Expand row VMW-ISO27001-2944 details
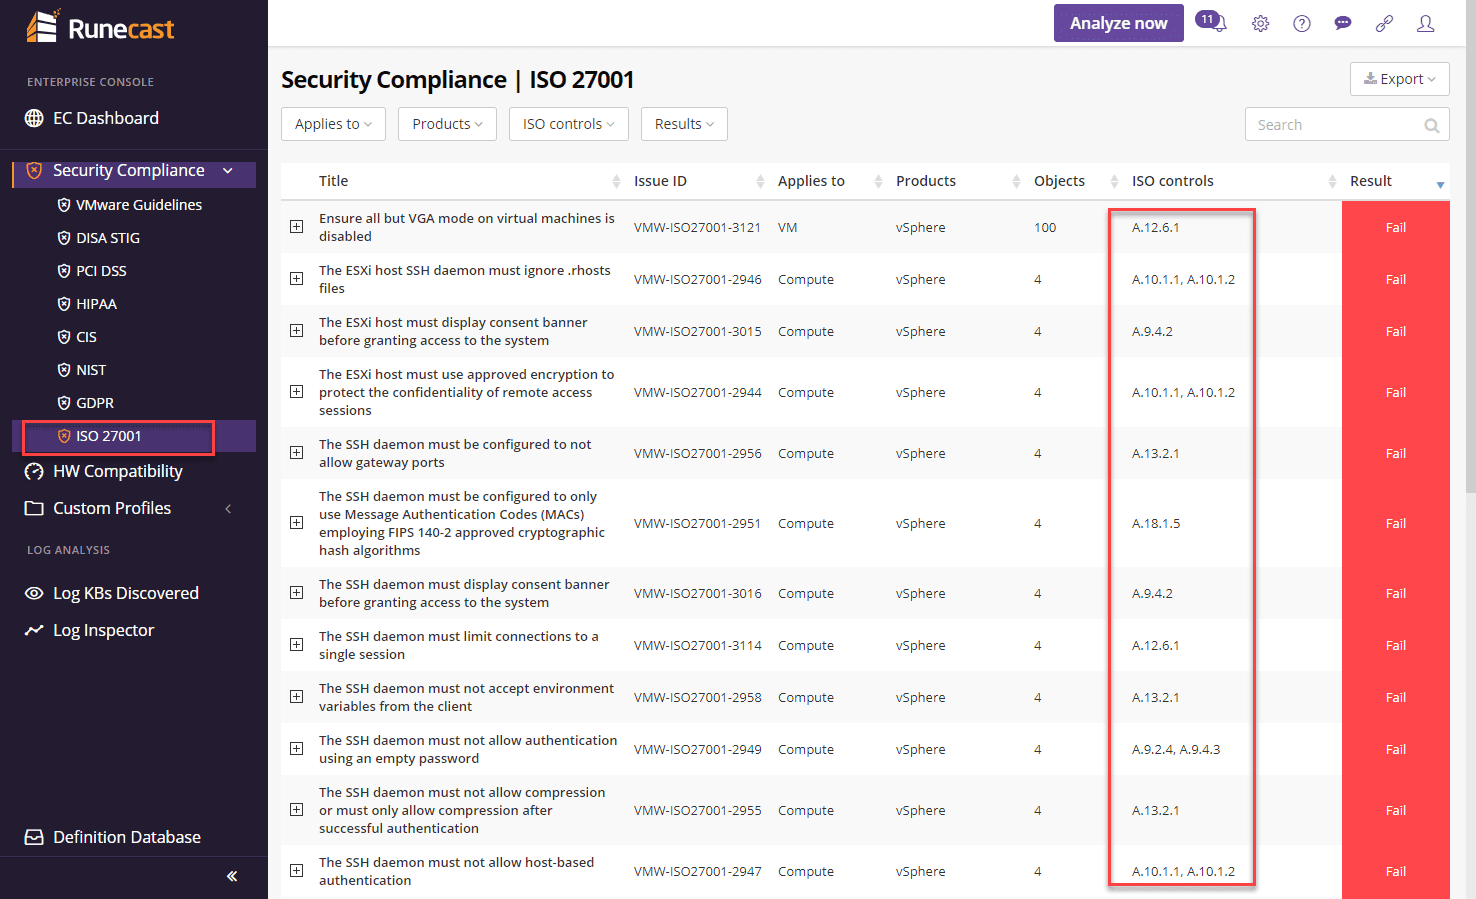Viewport: 1476px width, 899px height. click(x=296, y=392)
